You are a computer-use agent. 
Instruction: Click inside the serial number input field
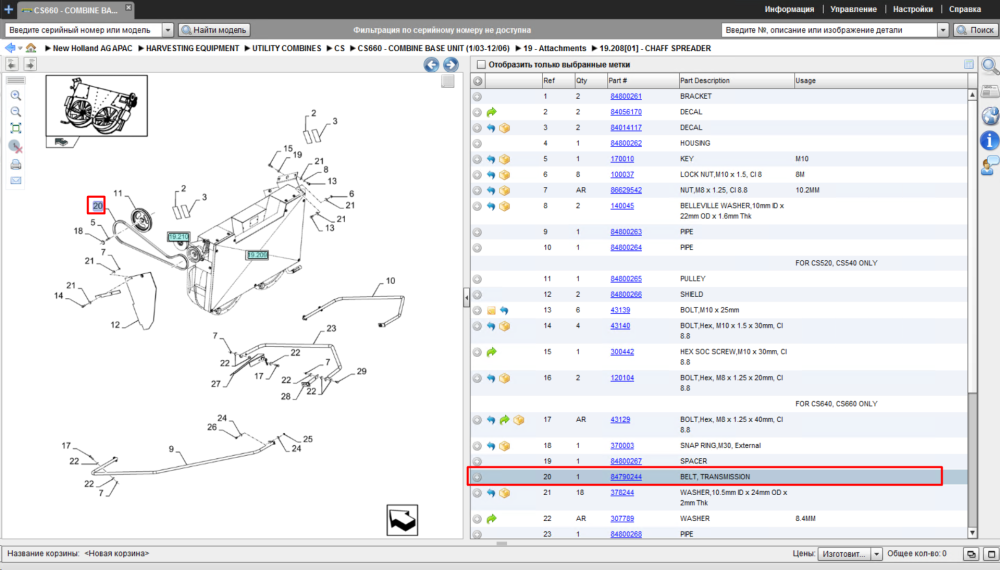[x=84, y=30]
